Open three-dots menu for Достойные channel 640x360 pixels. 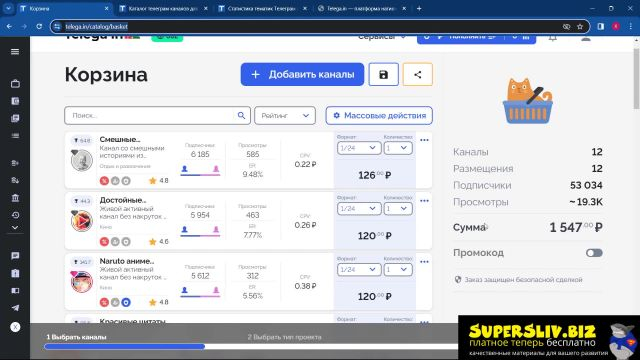coord(424,201)
